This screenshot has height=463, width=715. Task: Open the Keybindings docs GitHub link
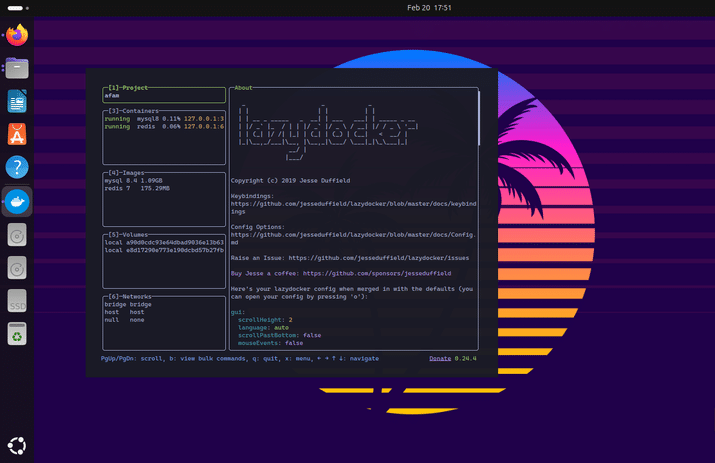click(353, 208)
